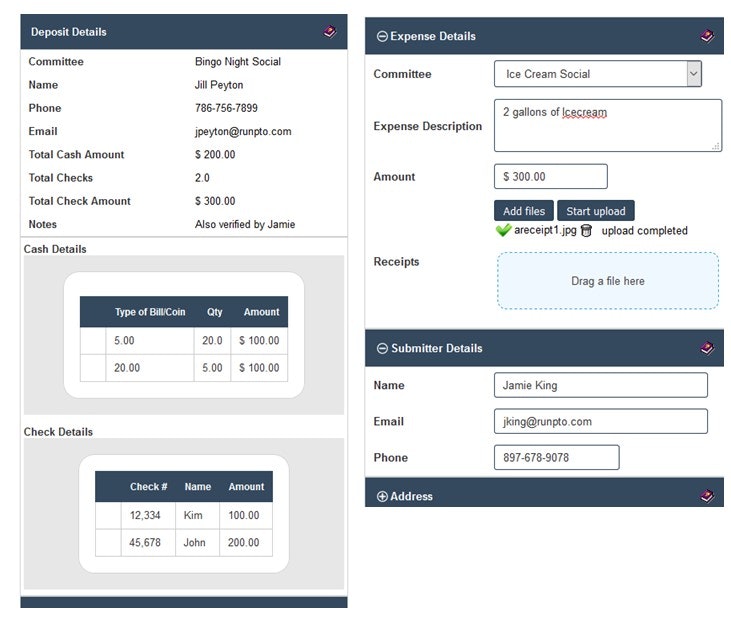
Task: Click the Start upload button
Action: [595, 211]
